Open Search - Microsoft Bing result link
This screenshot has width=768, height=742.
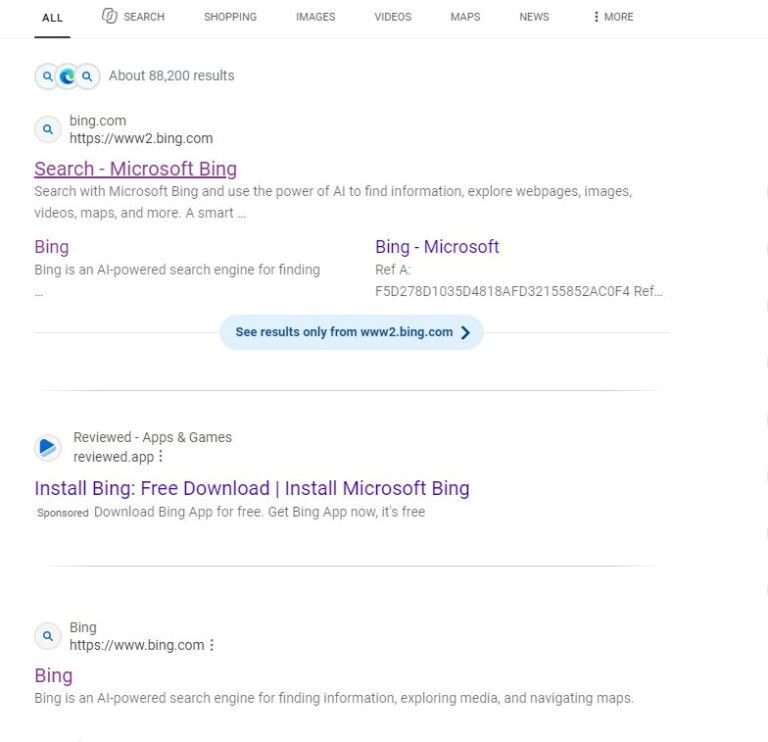[136, 168]
